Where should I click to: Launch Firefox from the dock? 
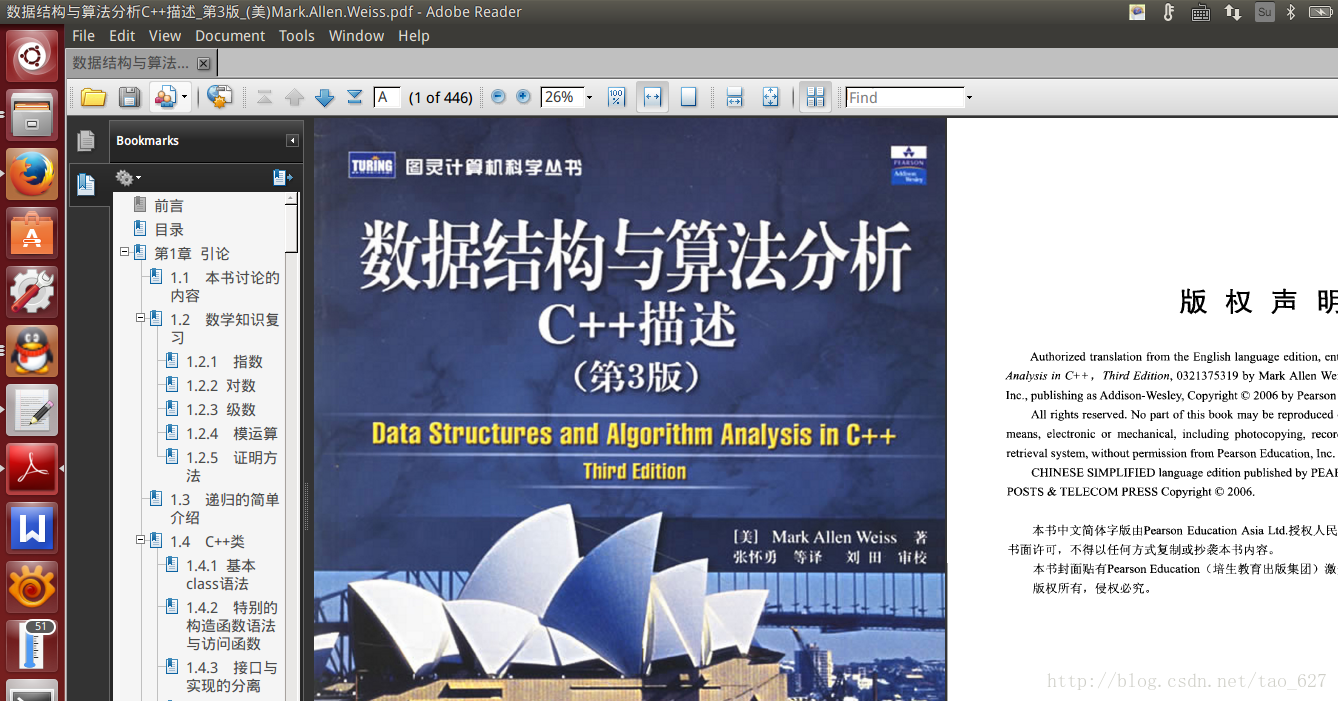pyautogui.click(x=32, y=174)
